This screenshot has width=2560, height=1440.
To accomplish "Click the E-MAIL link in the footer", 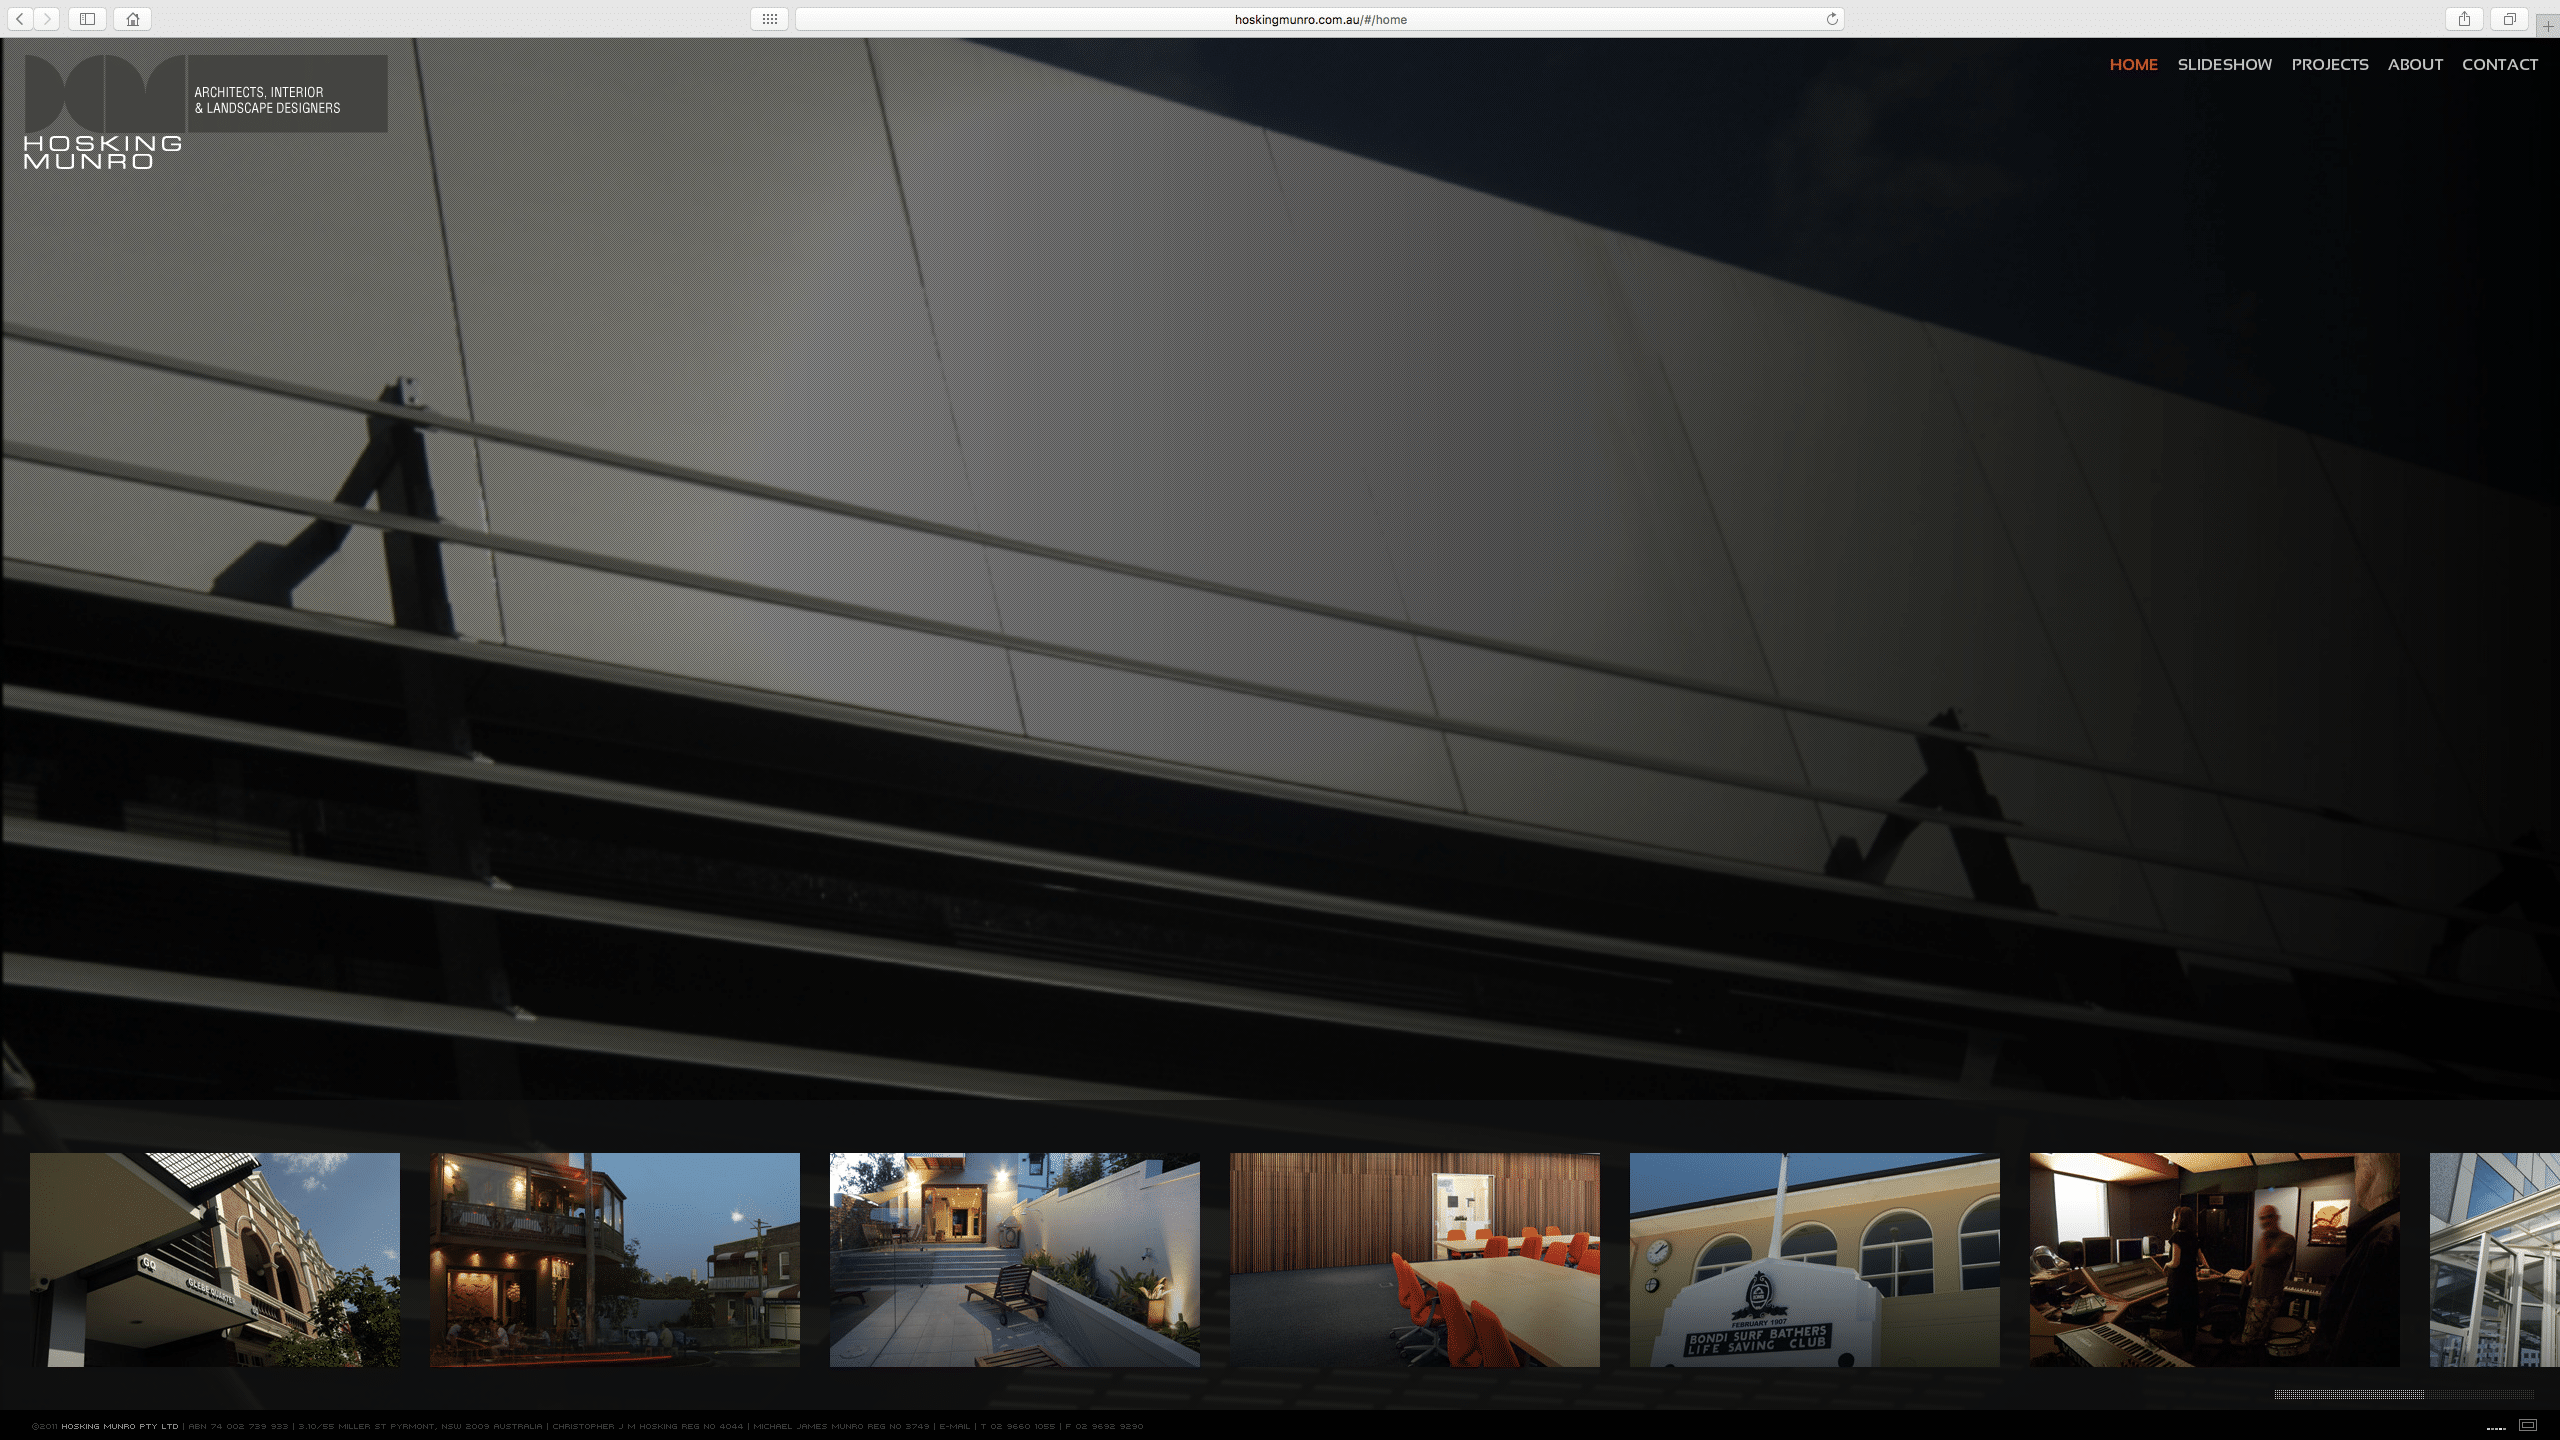I will pos(954,1426).
